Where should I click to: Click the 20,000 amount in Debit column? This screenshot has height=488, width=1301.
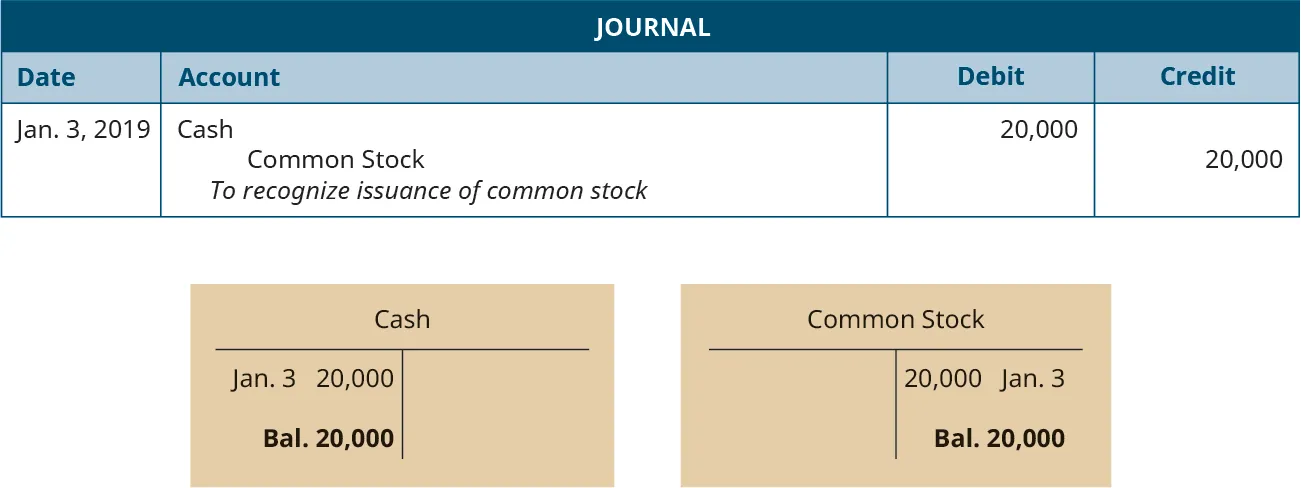[1038, 129]
